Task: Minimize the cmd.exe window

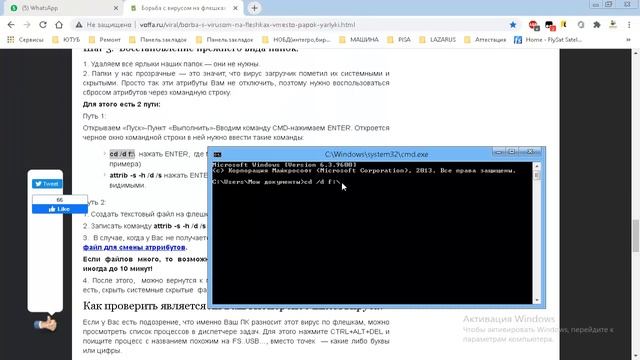Action: 498,152
